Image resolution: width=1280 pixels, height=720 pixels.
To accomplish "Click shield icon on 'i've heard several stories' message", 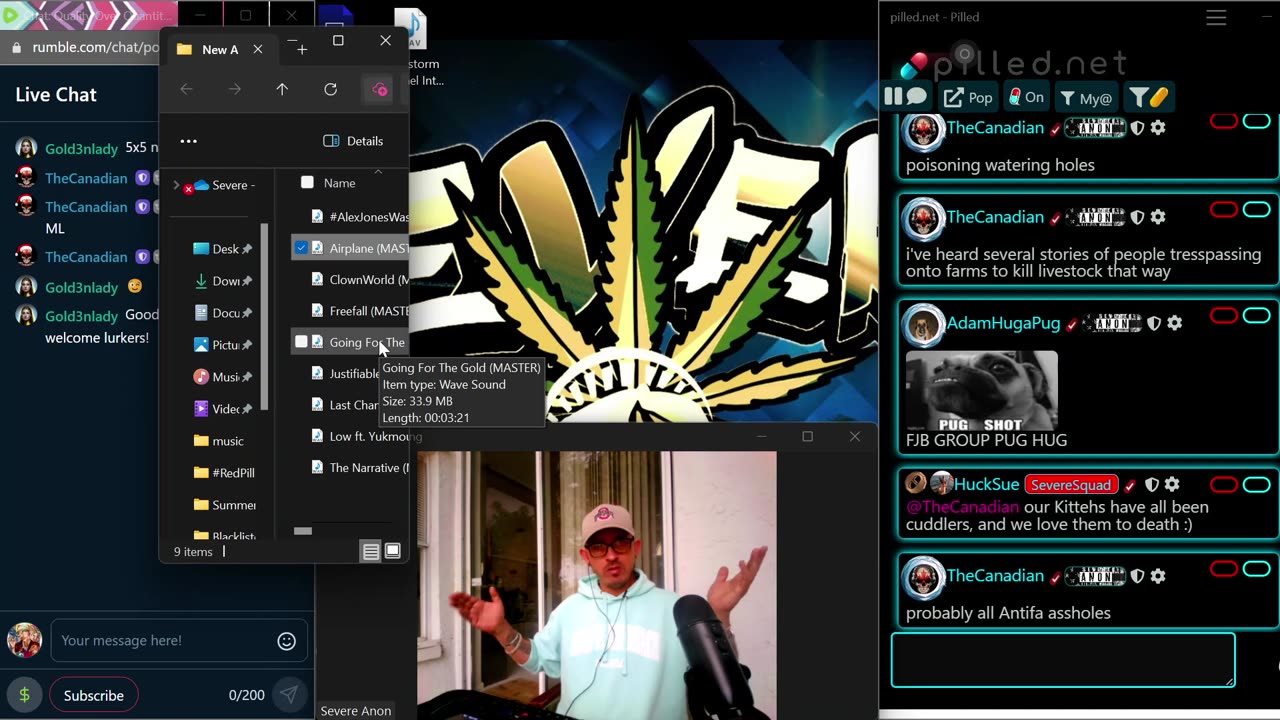I will coord(1137,217).
